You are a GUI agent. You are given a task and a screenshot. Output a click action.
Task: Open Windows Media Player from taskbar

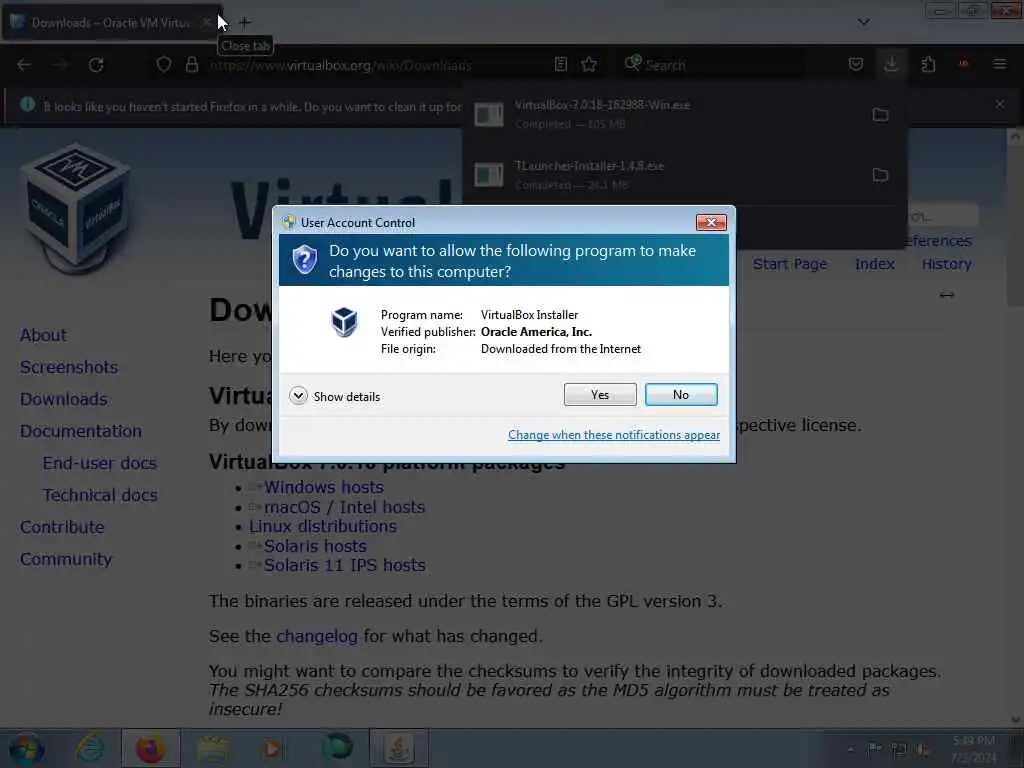(x=273, y=748)
